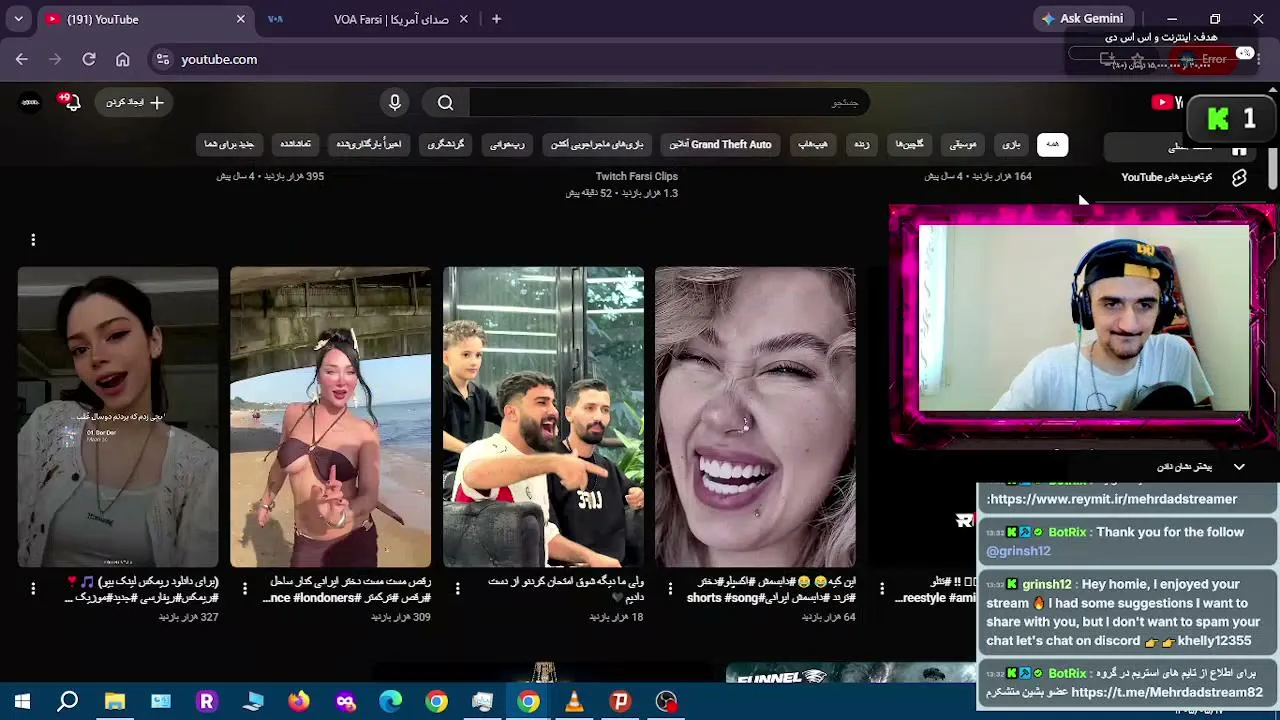Click the 327 هزار بازدید view count
Screen dimensions: 1280x720
(x=188, y=617)
